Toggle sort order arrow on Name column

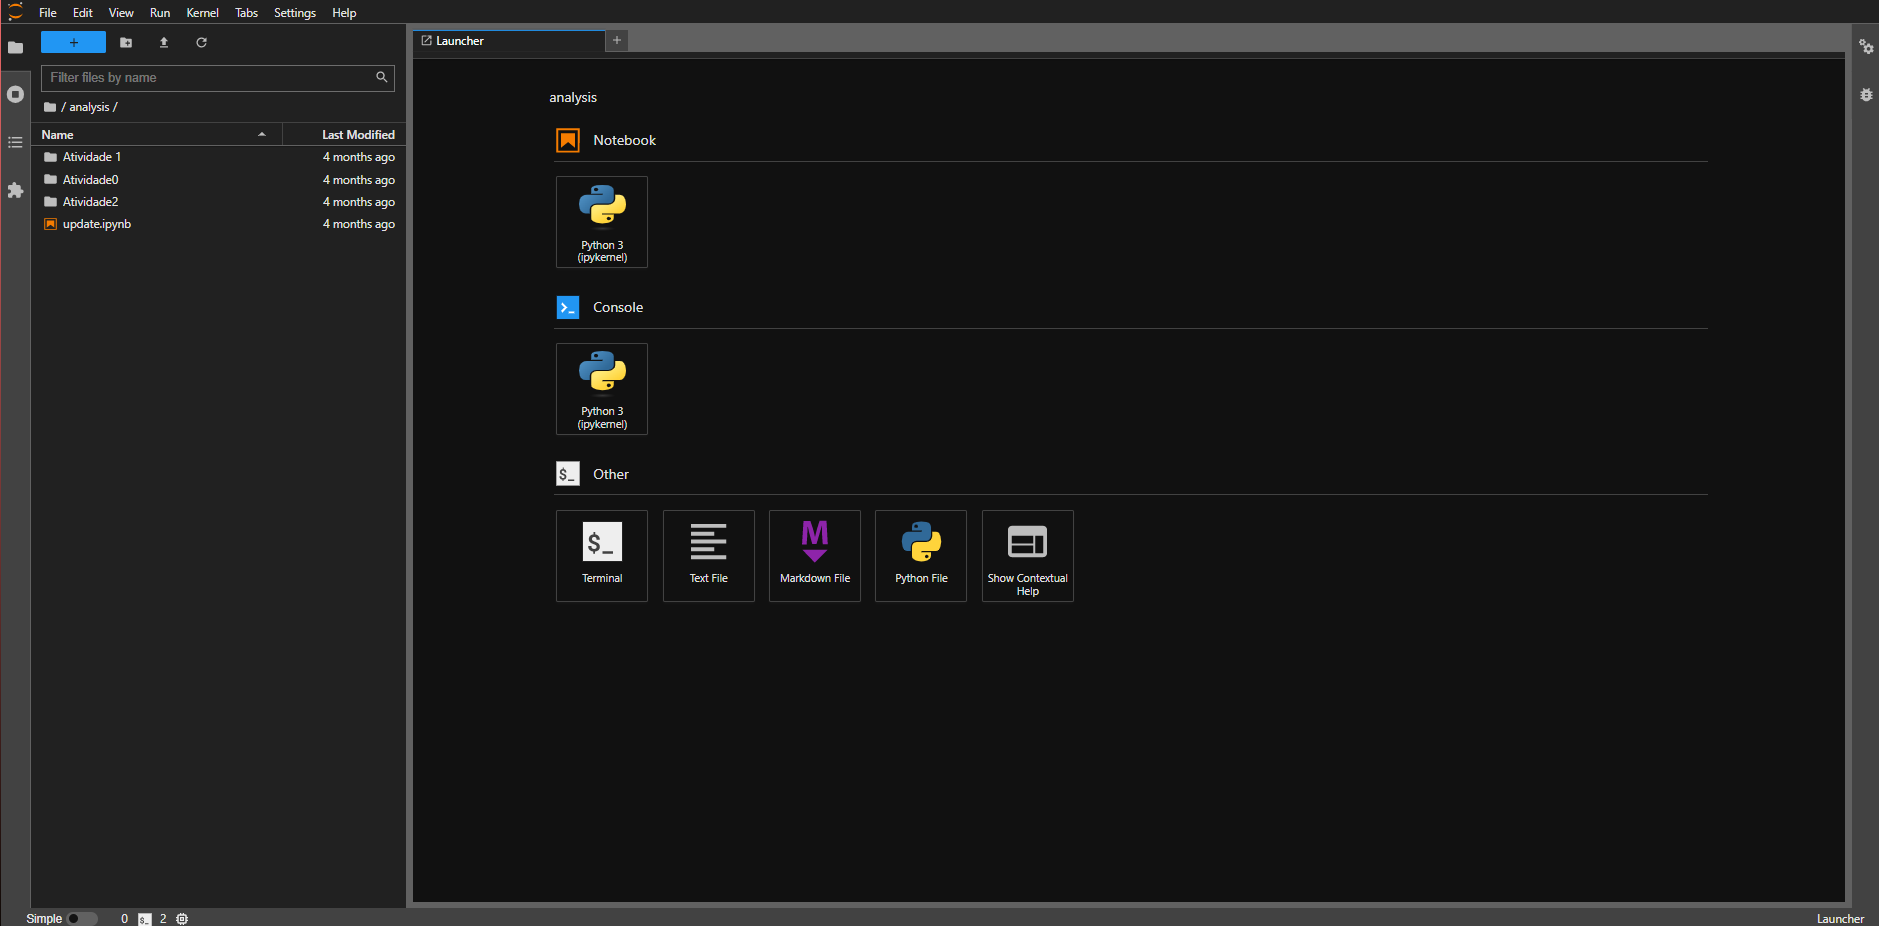click(x=262, y=134)
